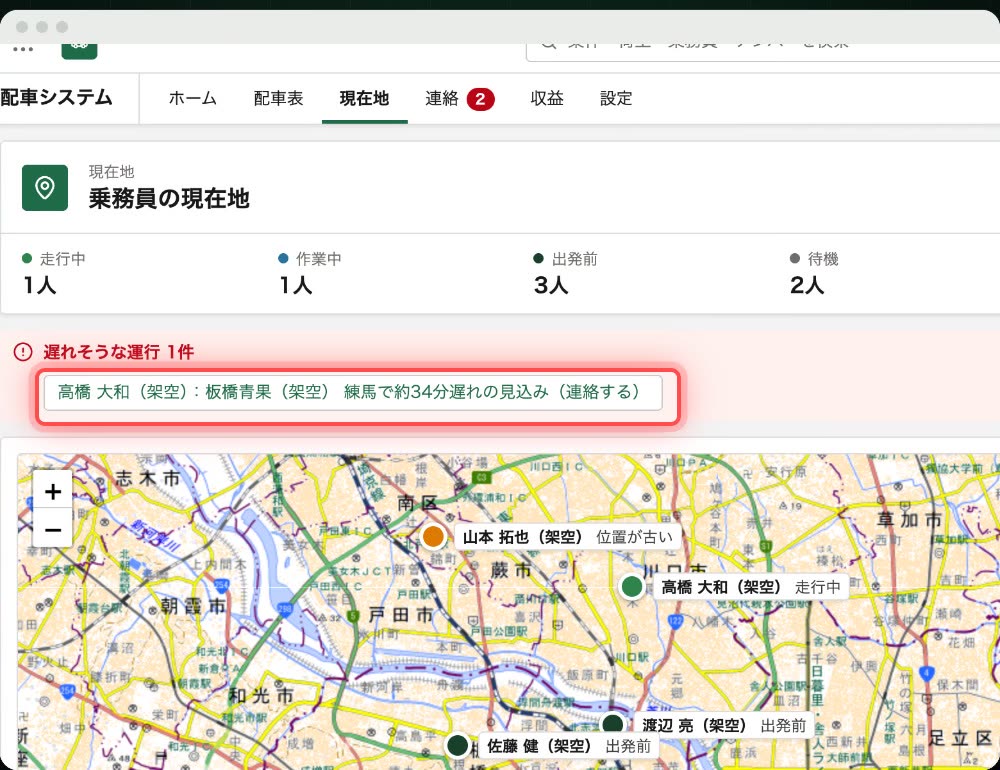Click the 出発前 3人 status counter
The image size is (1000, 770).
click(x=565, y=273)
